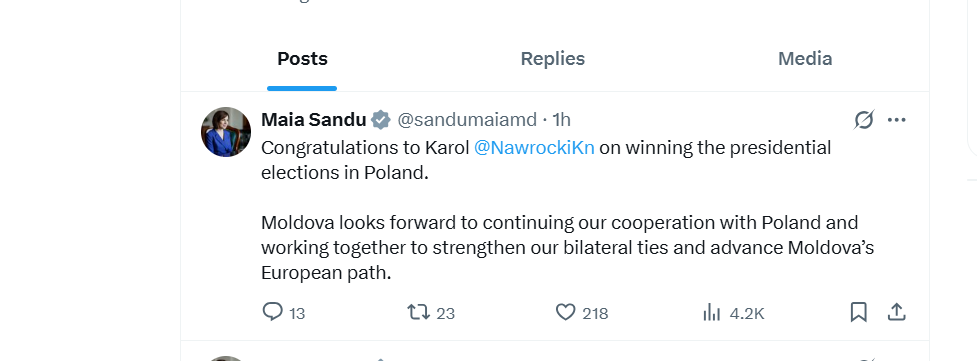Click the share post arrow icon
The width and height of the screenshot is (977, 361).
tap(896, 312)
